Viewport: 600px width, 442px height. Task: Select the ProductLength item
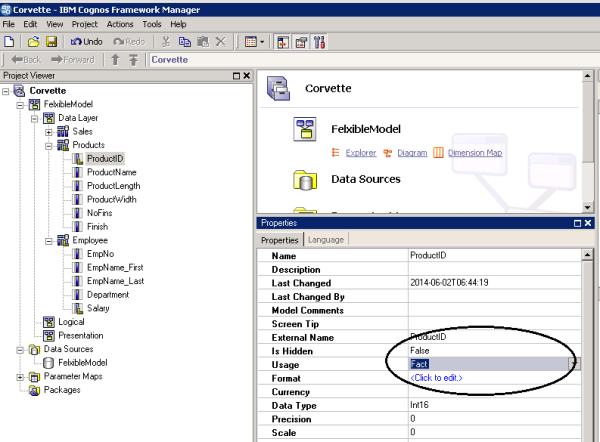click(113, 186)
